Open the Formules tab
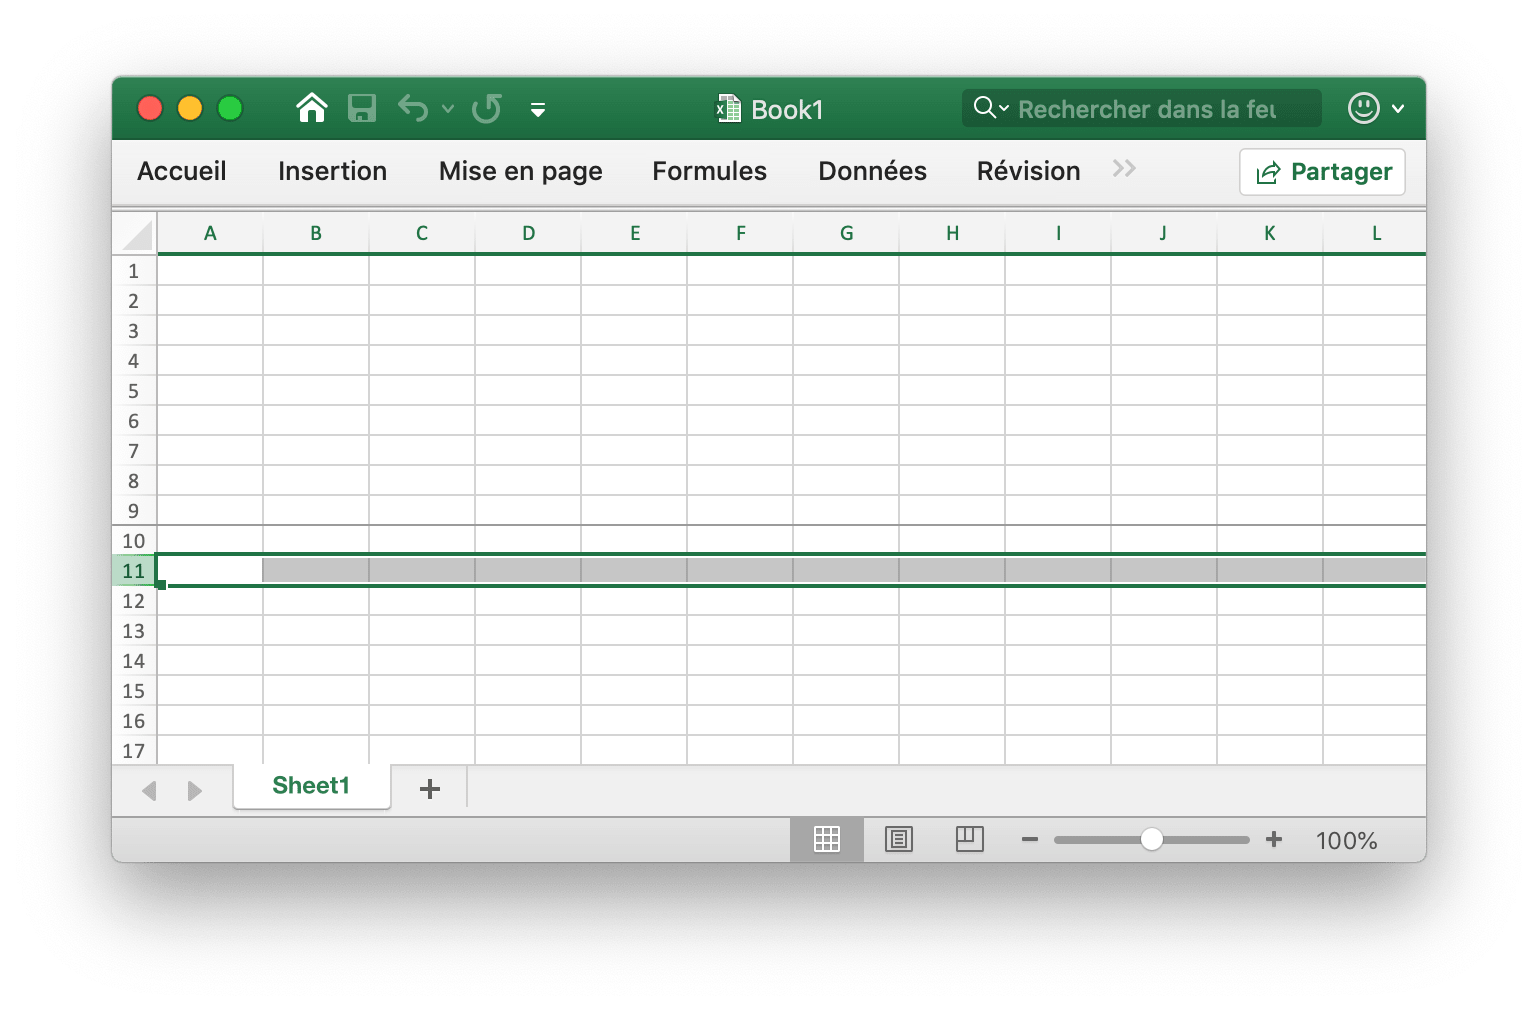The image size is (1538, 1010). [x=709, y=171]
